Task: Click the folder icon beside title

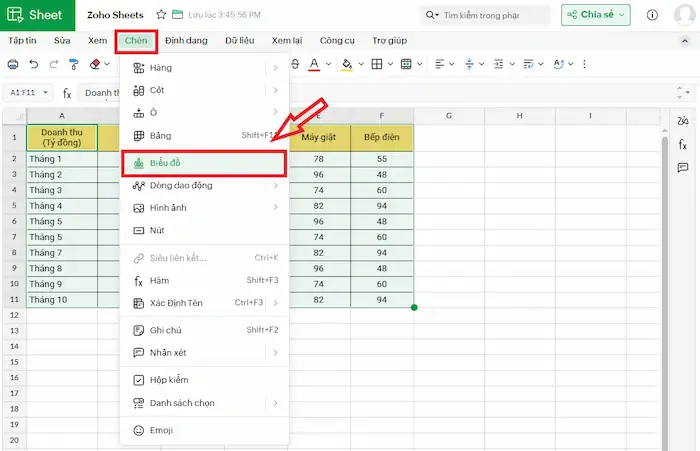Action: click(177, 15)
